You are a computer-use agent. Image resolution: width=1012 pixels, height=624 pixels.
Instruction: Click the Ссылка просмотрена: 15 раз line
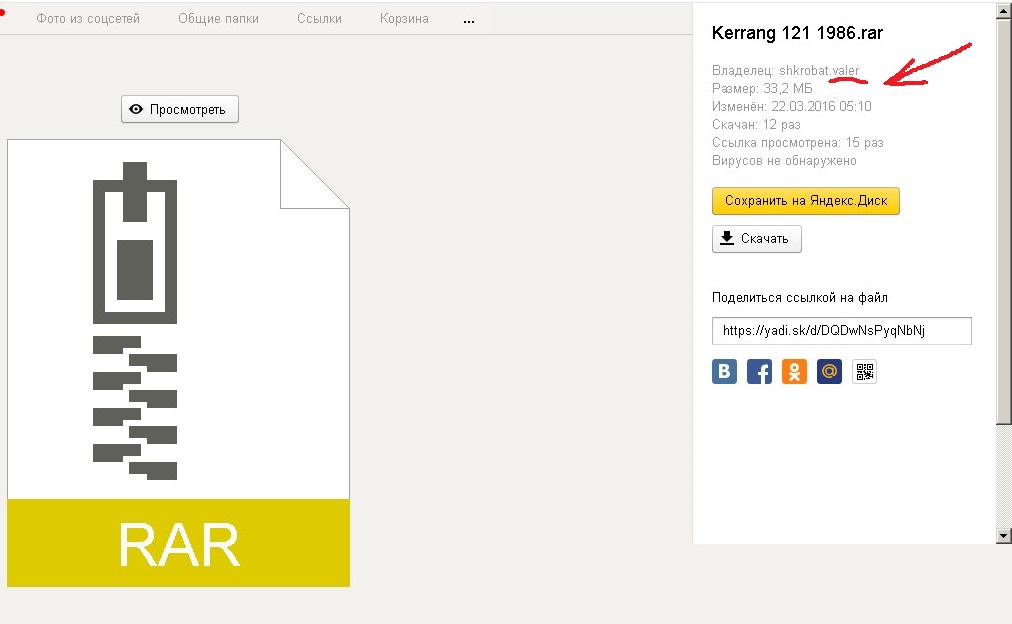pyautogui.click(x=797, y=143)
